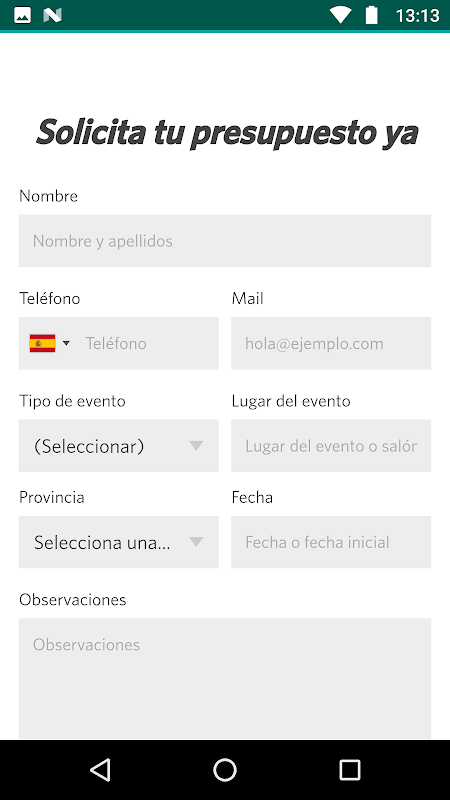The width and height of the screenshot is (450, 800).
Task: Tap the N notification icon in status bar
Action: 53,15
